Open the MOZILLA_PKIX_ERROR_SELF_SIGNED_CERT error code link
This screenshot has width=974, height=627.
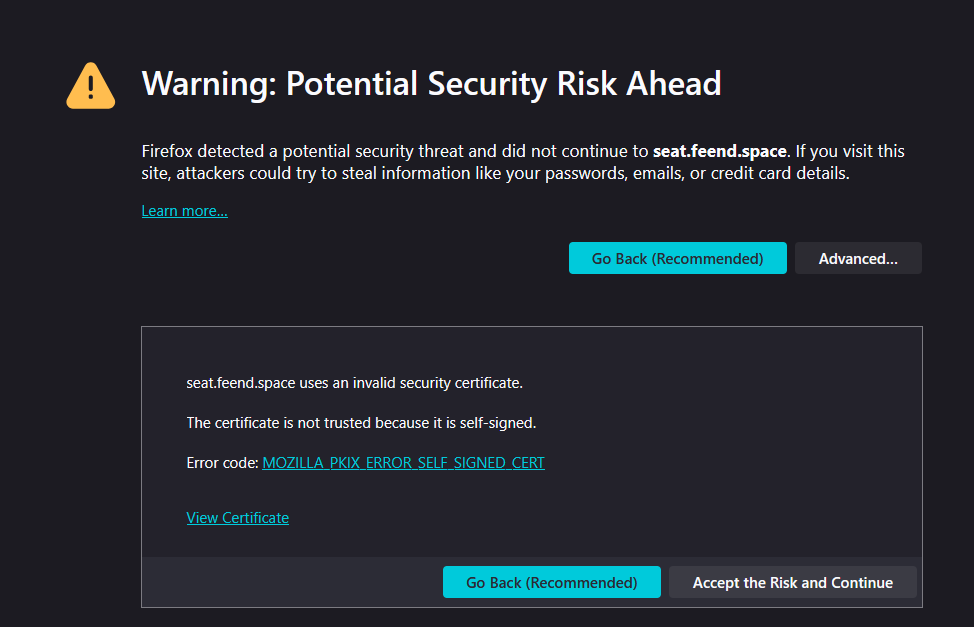pos(403,463)
